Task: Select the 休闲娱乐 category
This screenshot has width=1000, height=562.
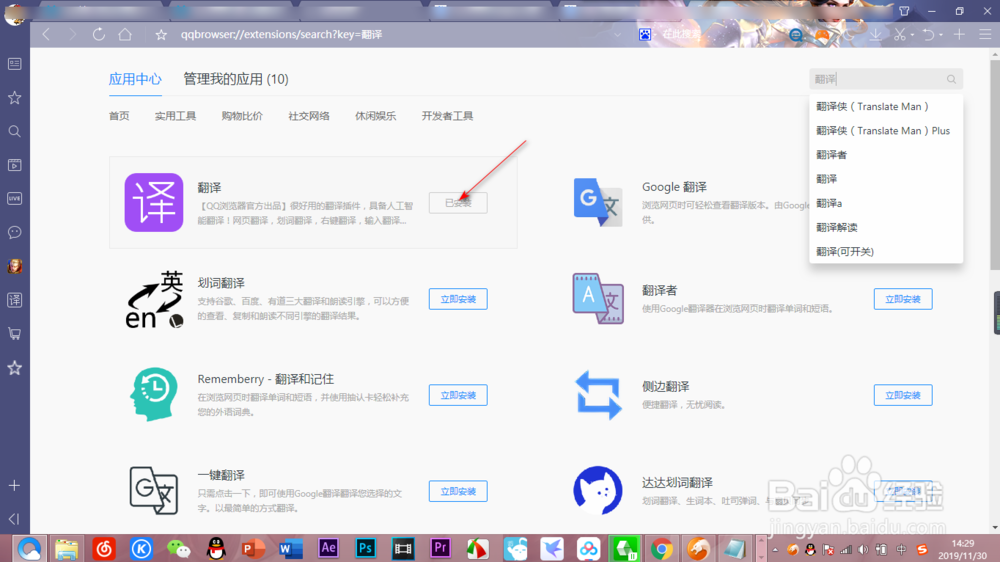Action: [x=376, y=116]
